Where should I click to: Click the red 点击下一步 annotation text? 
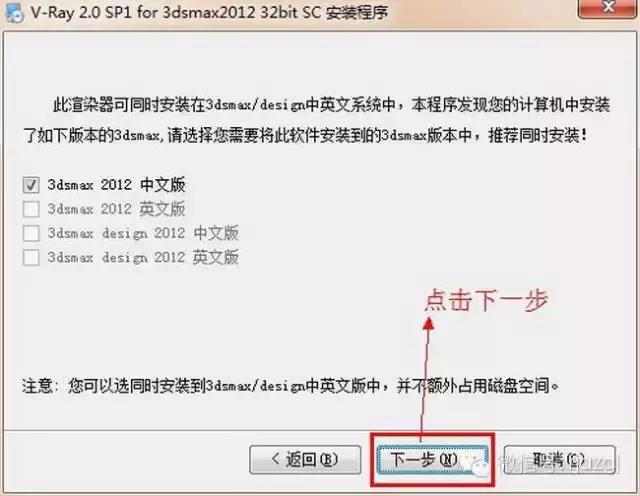click(x=486, y=300)
